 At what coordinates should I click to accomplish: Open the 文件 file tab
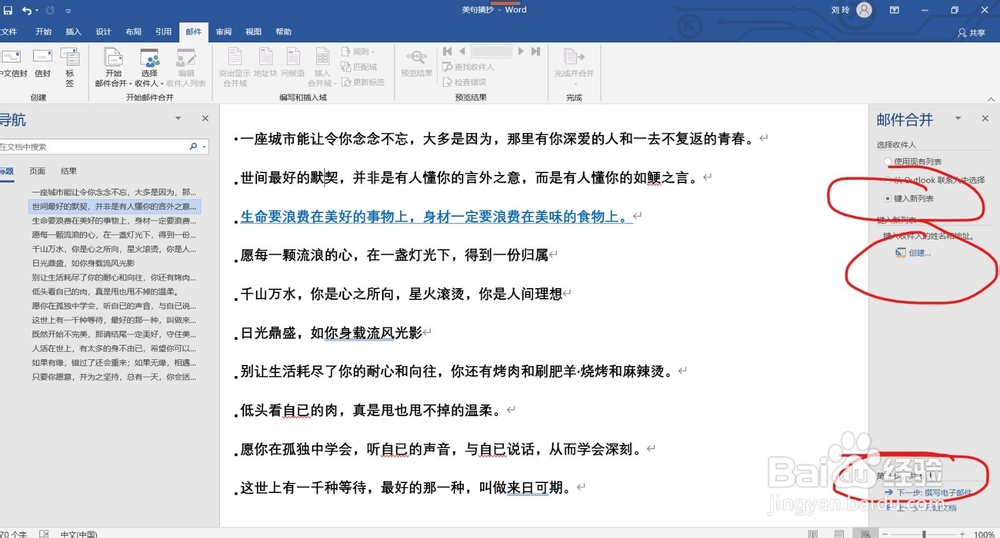tap(9, 32)
